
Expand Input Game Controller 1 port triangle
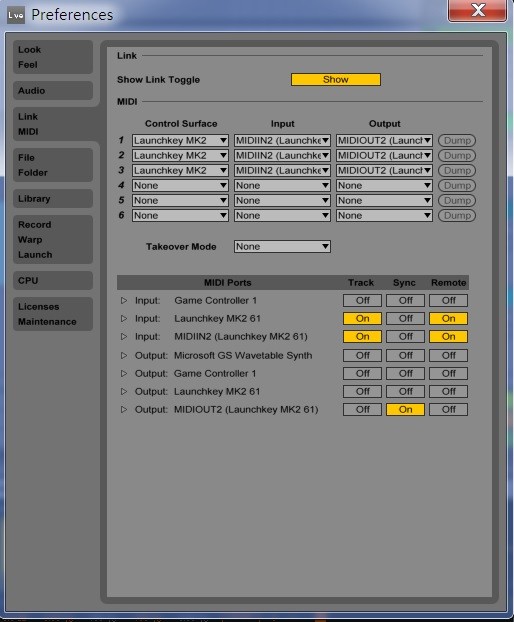point(124,301)
